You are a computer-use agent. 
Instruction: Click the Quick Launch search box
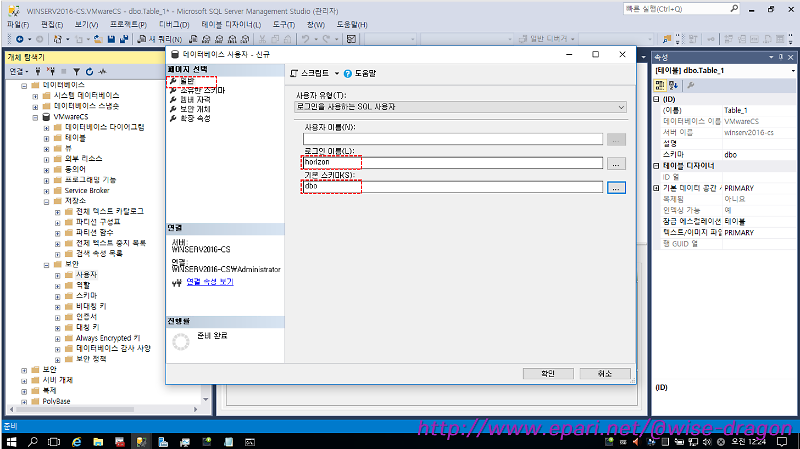tap(681, 9)
